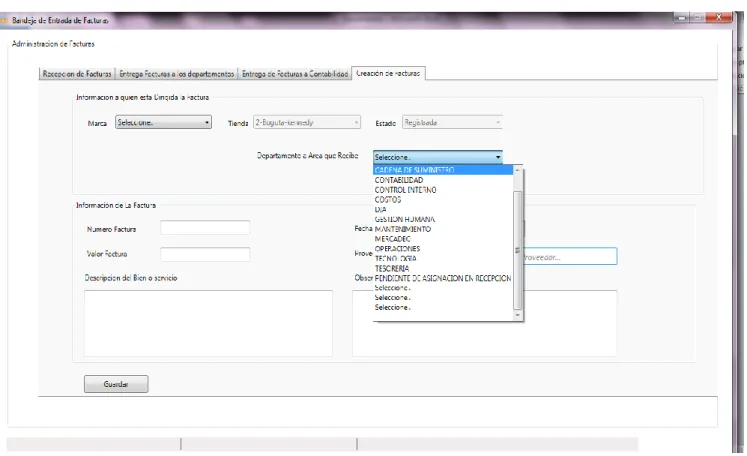Select MERCADEO department option
The width and height of the screenshot is (747, 456).
pyautogui.click(x=443, y=239)
